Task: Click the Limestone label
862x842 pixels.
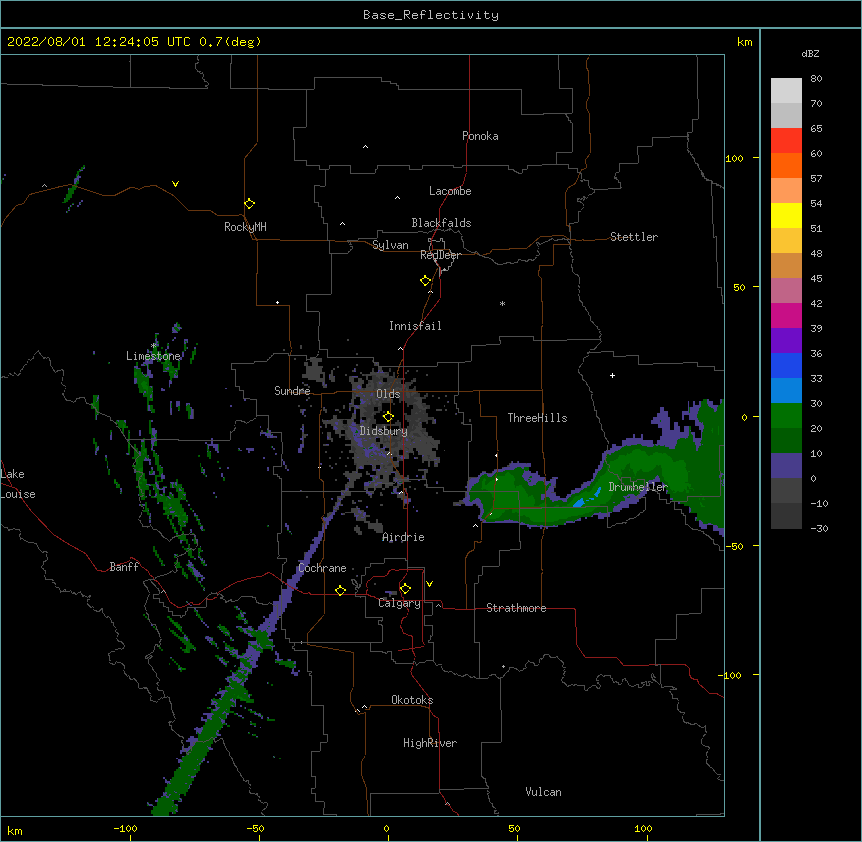Action: tap(153, 356)
